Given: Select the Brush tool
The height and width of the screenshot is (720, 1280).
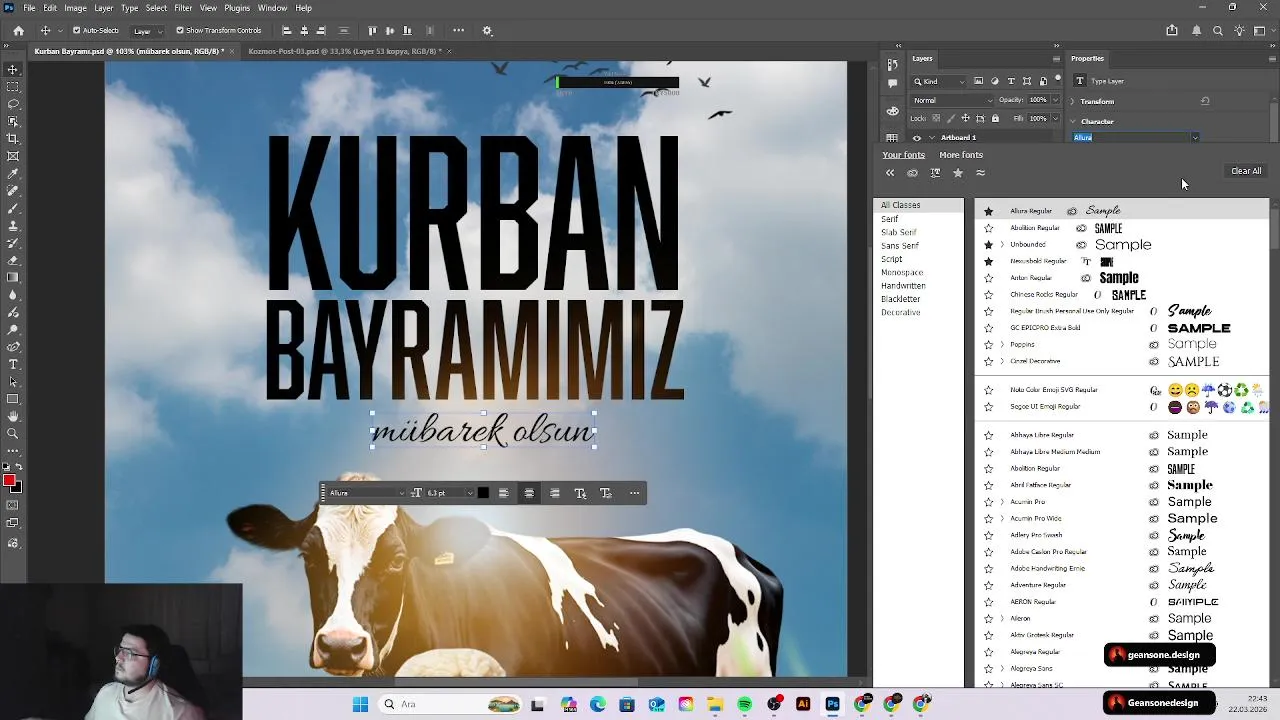Looking at the screenshot, I should pos(13,208).
